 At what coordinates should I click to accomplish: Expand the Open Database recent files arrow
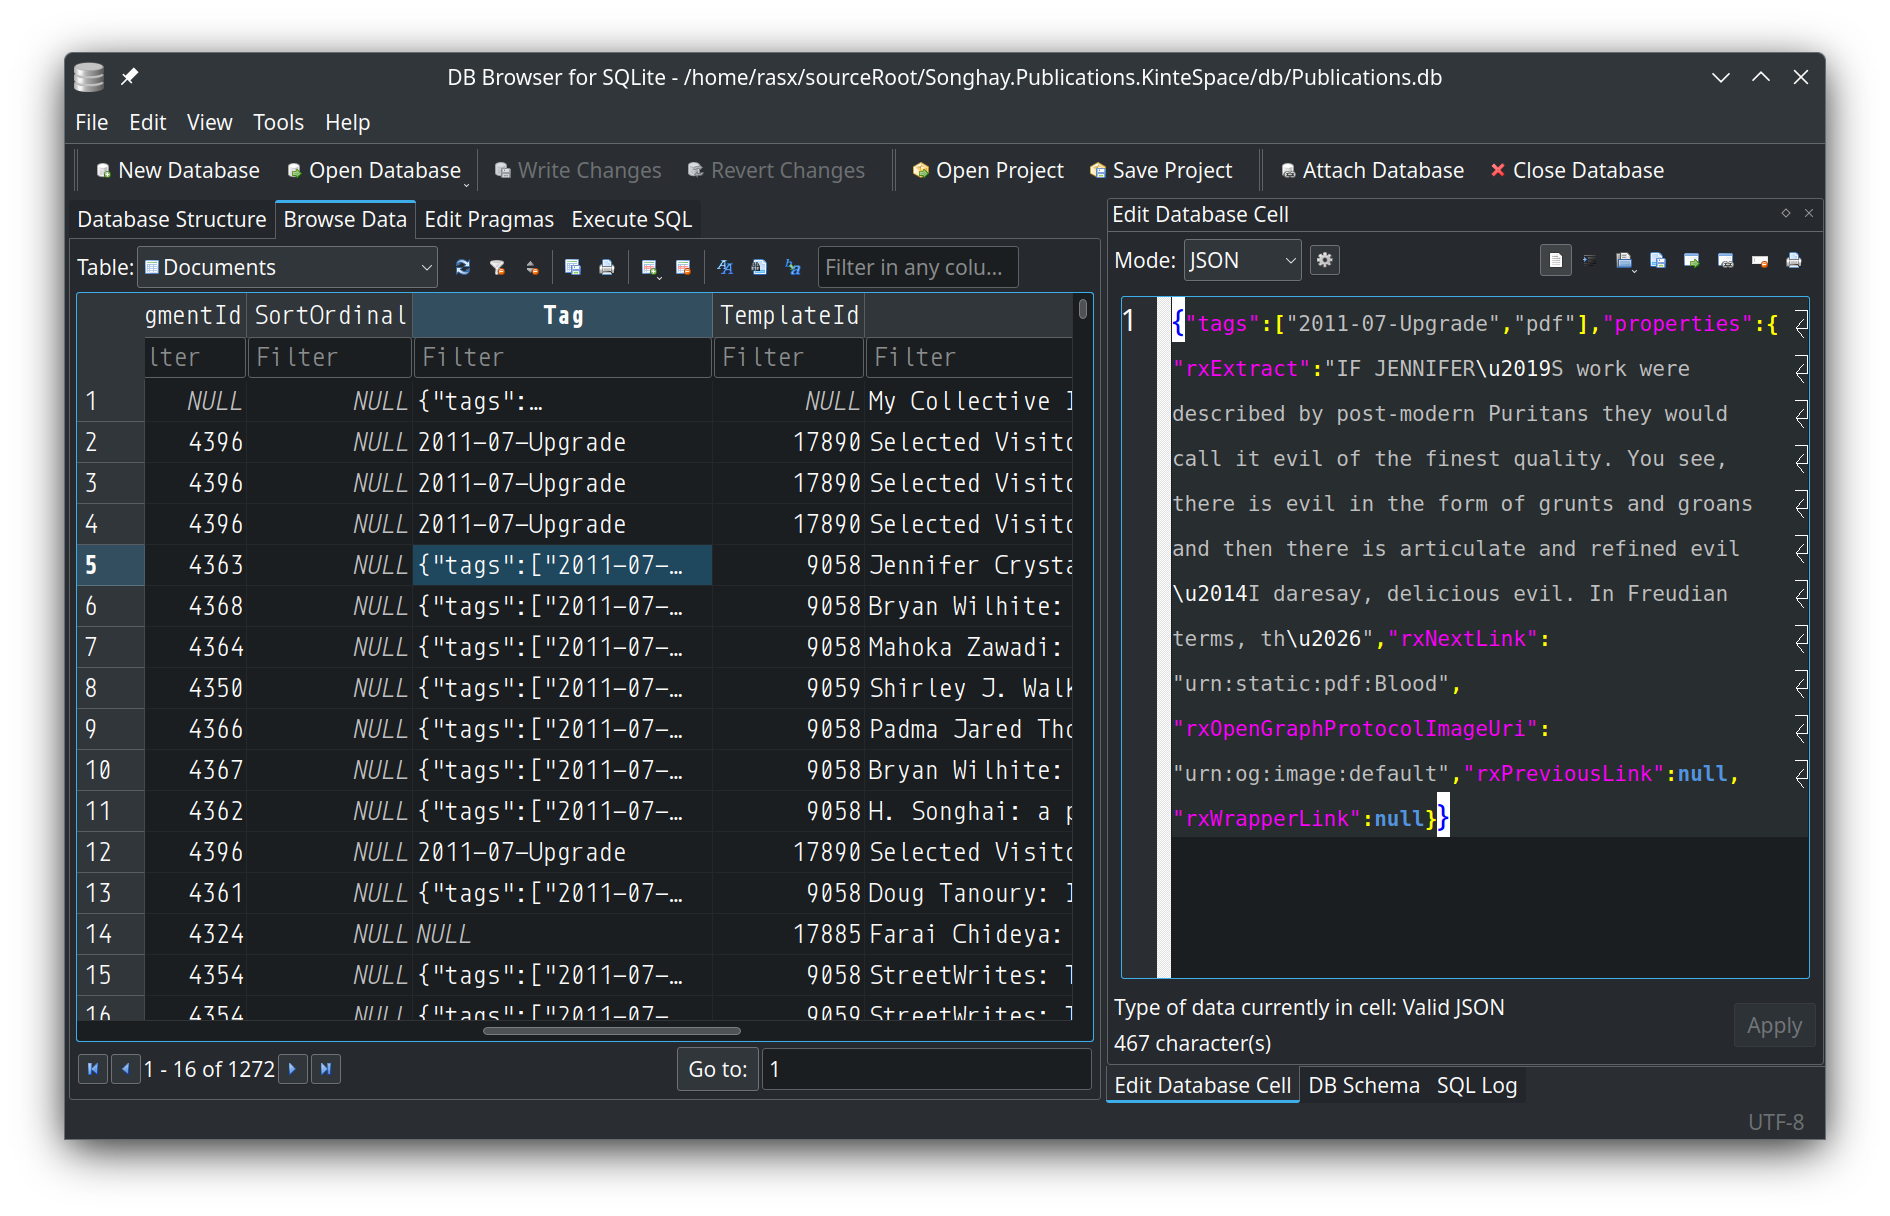pos(467,185)
